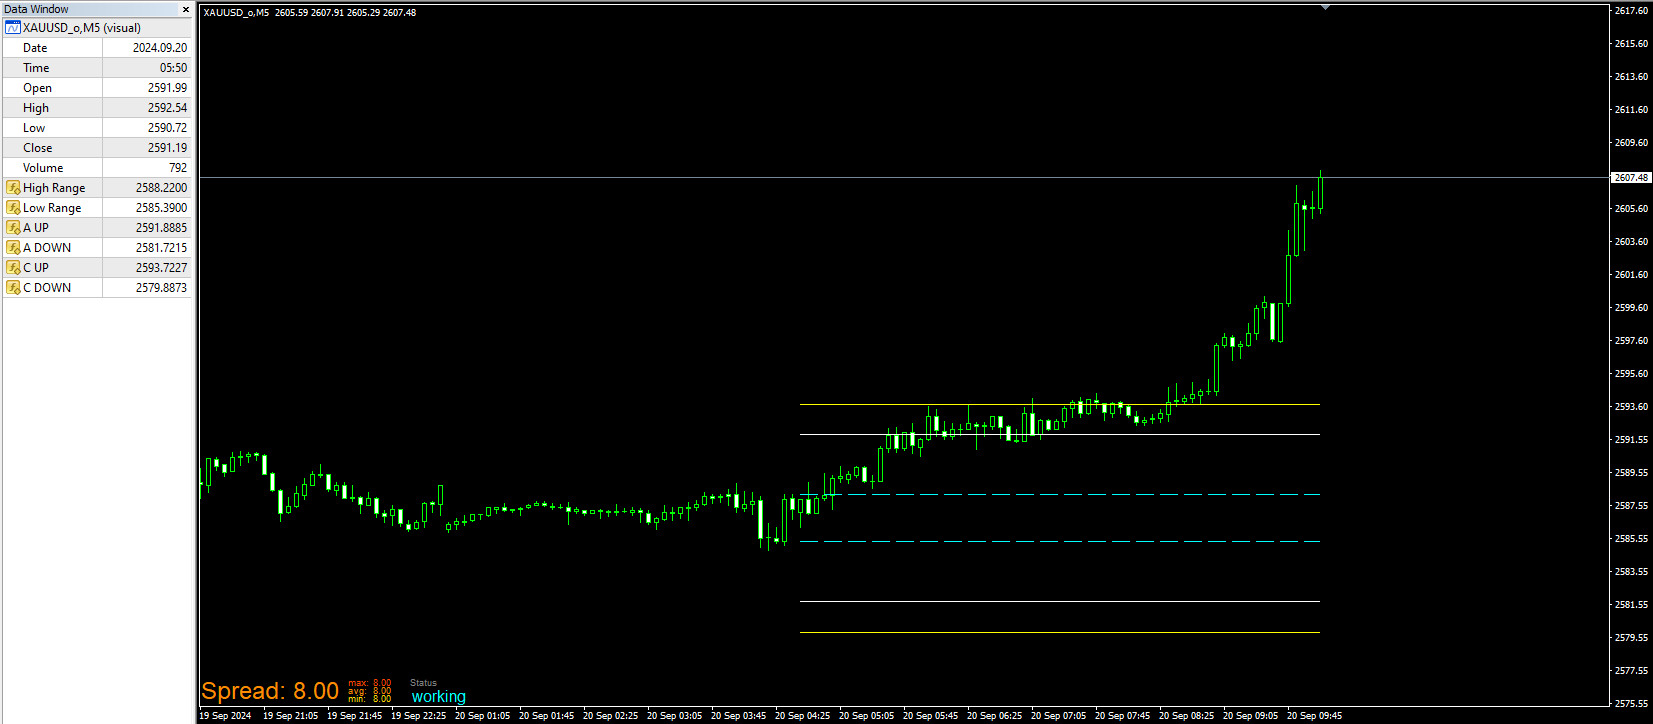Click the date value 2024.09.20
Image resolution: width=1653 pixels, height=724 pixels.
coord(160,48)
